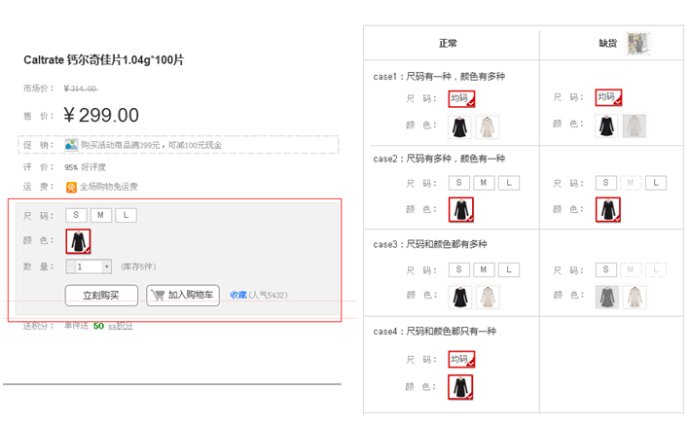Screen dimensions: 690x426
Task: Click the promotion text 购买活动商品满399元
Action: [151, 145]
